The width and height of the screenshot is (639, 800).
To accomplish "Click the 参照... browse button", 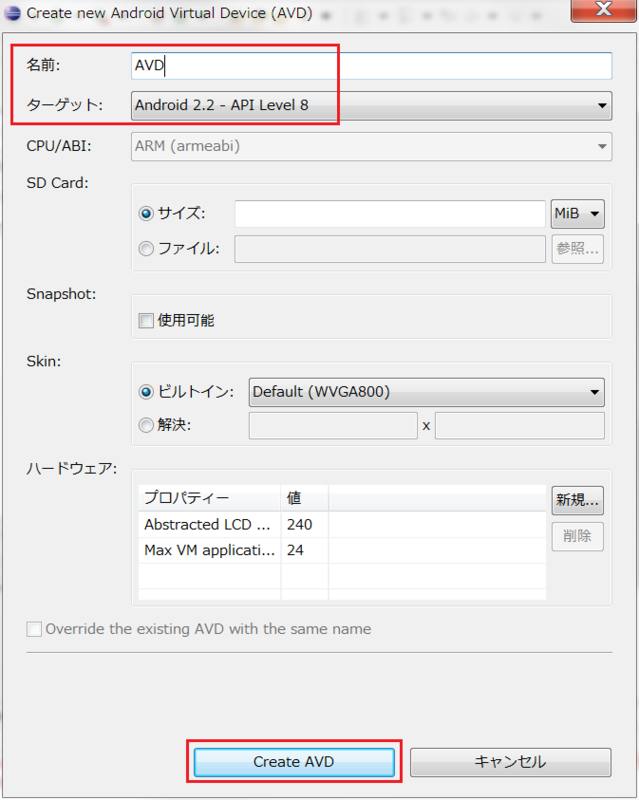I will point(578,249).
